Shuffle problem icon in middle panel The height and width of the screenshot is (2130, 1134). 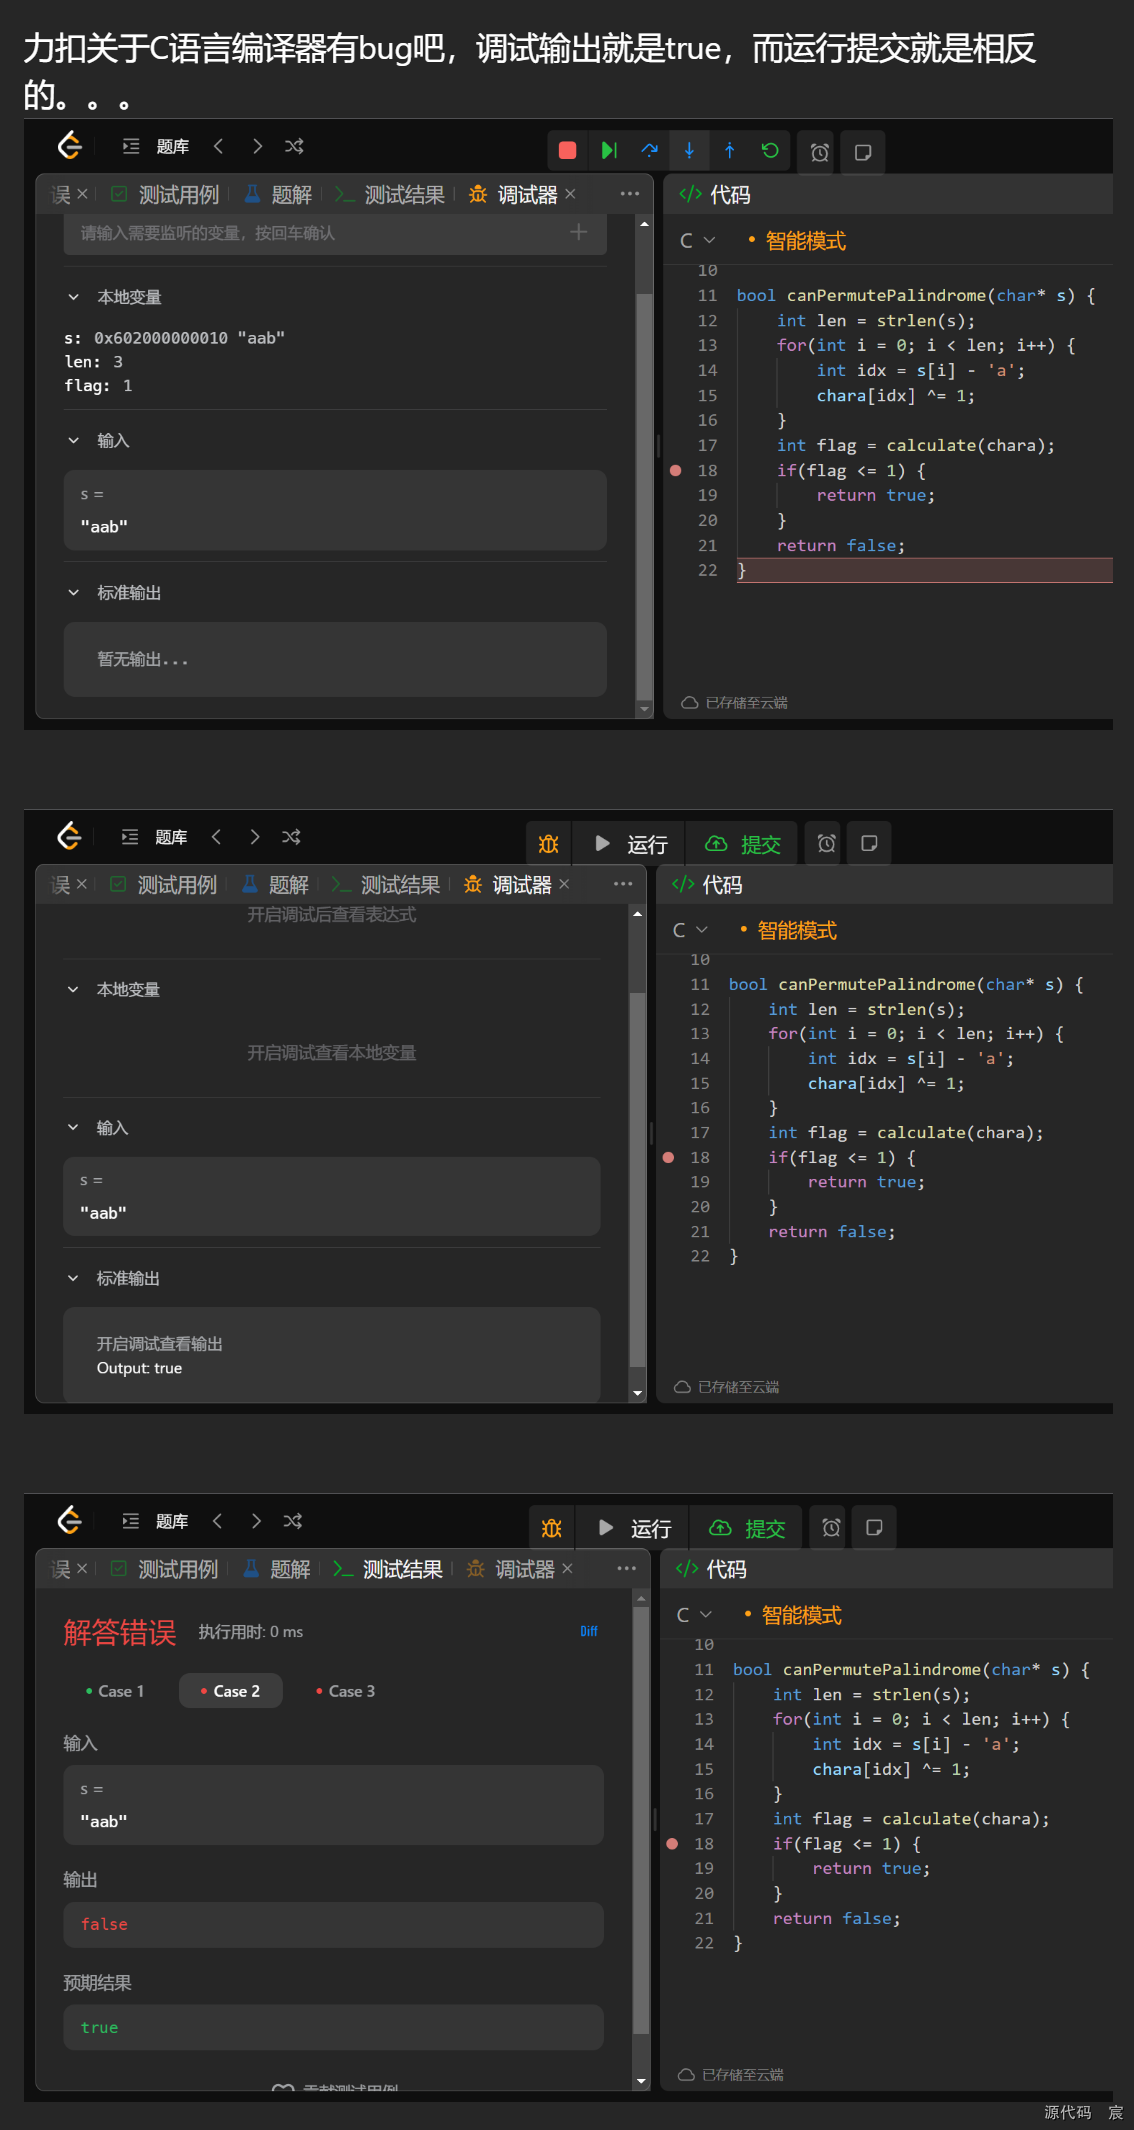click(x=291, y=837)
